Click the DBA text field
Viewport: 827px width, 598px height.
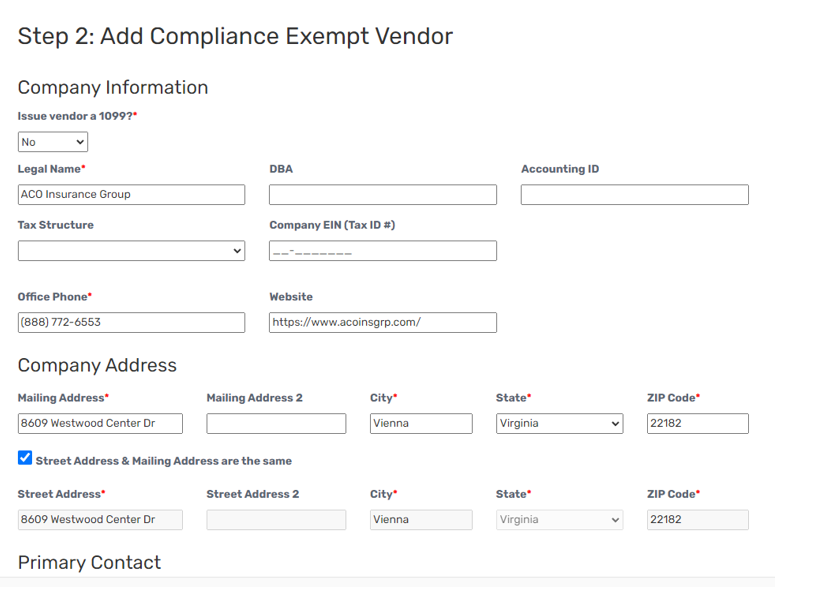point(383,195)
